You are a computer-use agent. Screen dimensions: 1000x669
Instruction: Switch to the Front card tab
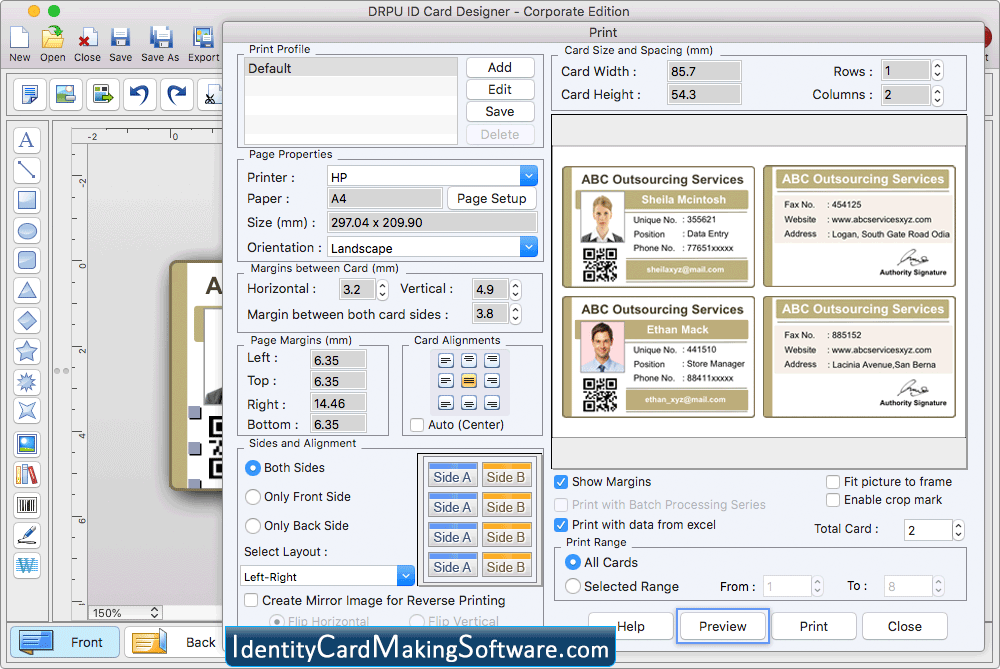pos(64,642)
